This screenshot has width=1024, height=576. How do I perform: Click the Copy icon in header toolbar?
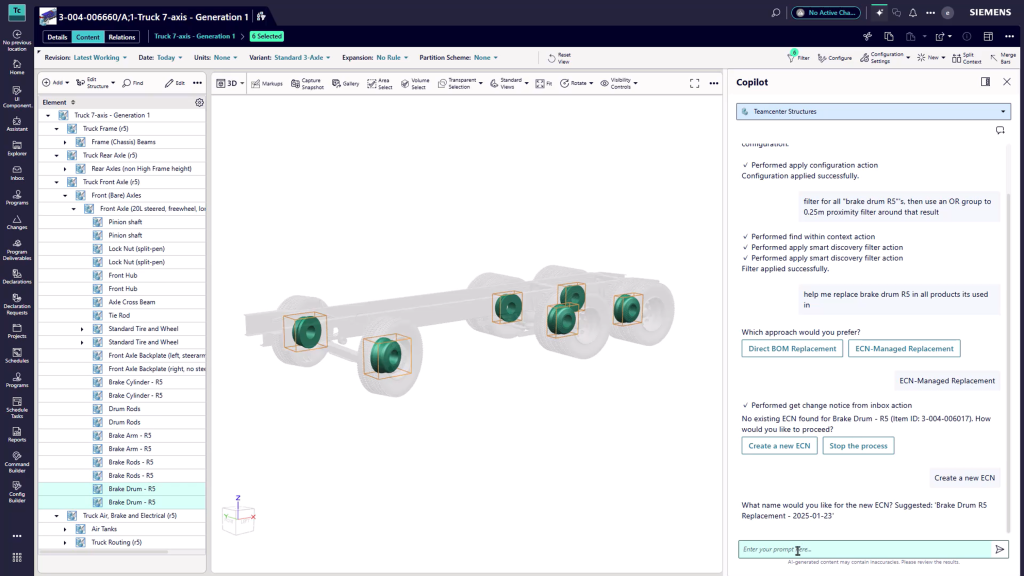coord(889,37)
